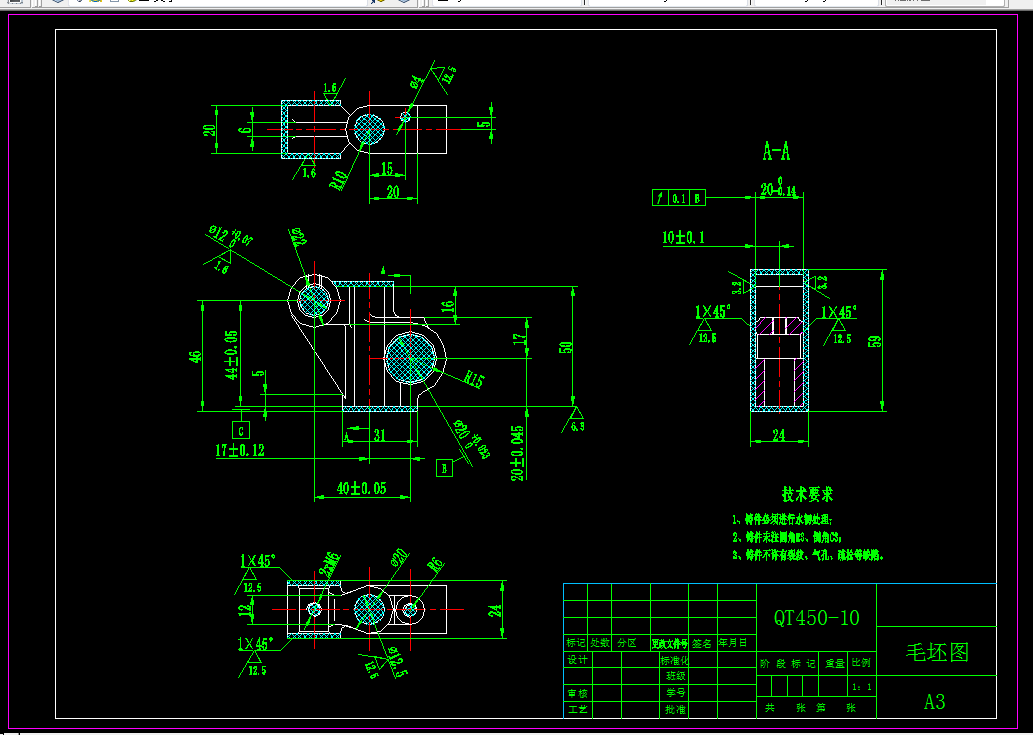Select the R15 radius dimension

coord(474,379)
